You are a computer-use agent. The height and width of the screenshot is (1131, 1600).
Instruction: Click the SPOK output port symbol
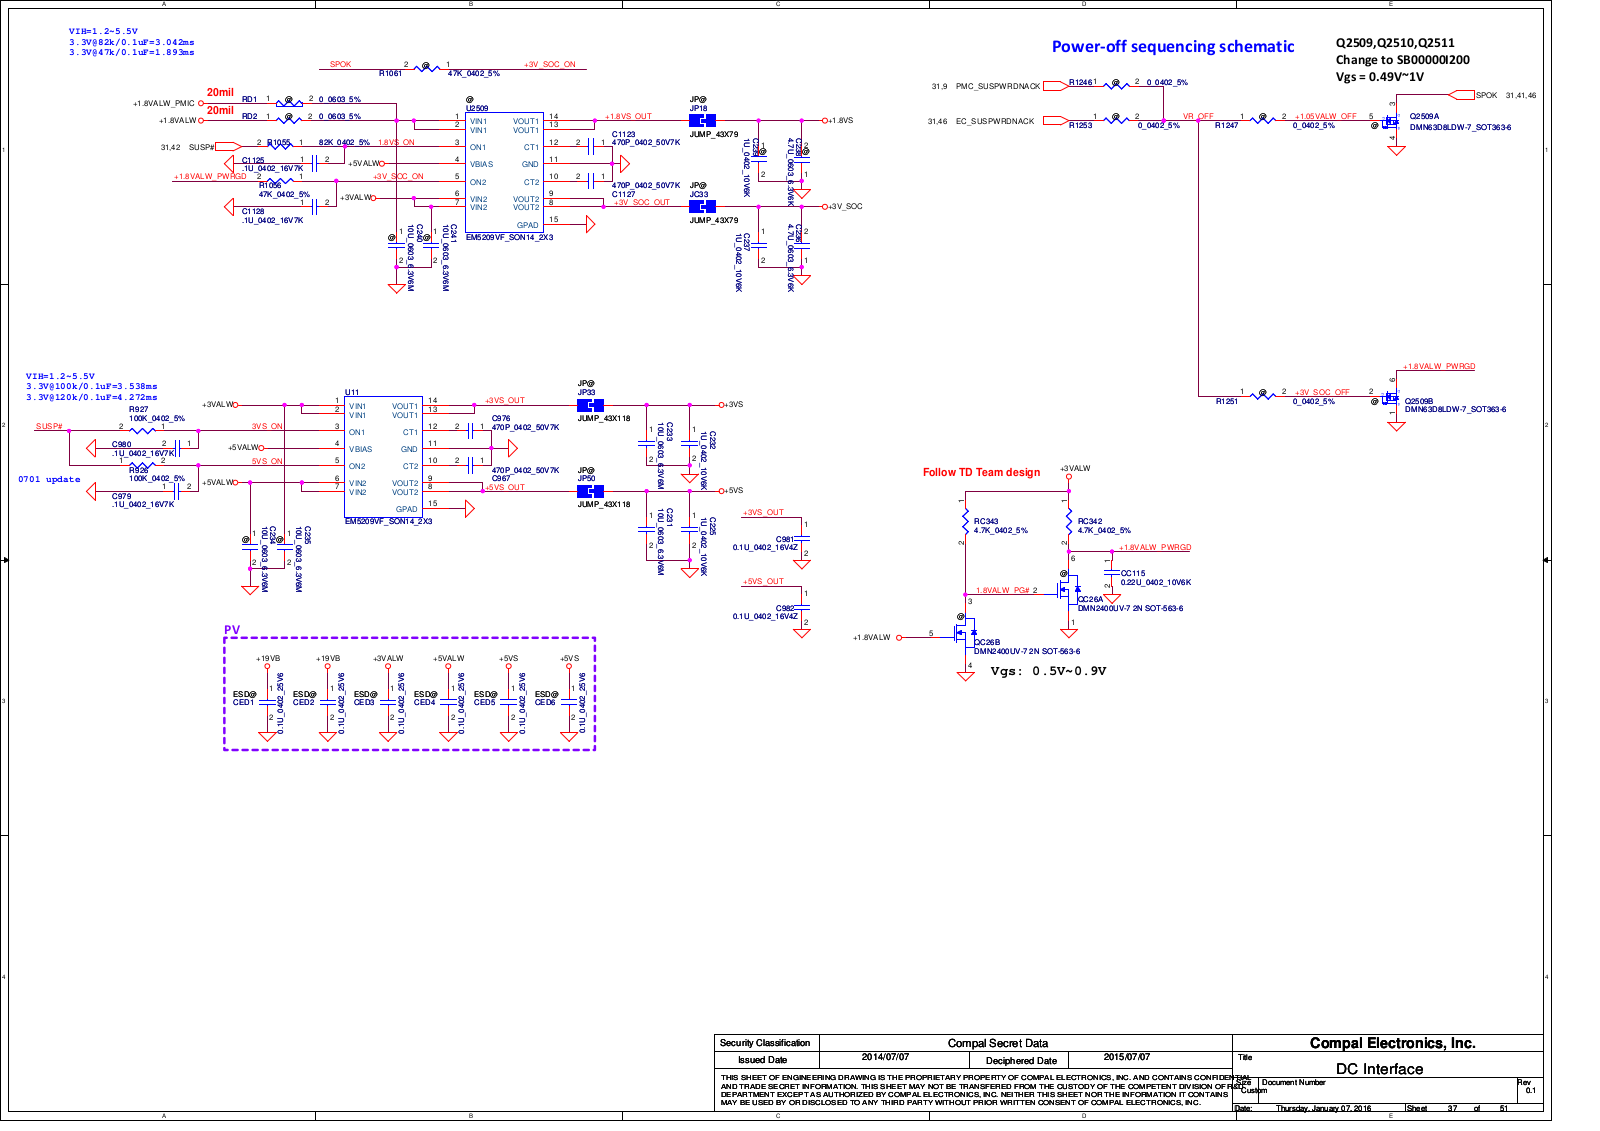click(1462, 95)
